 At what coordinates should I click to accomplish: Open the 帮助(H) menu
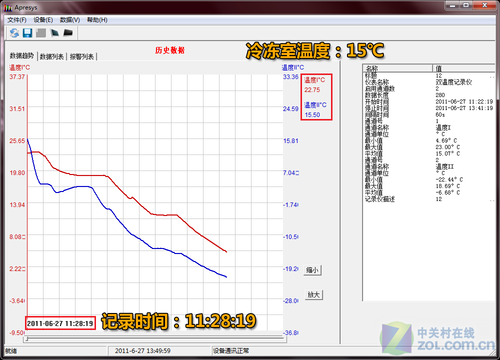coord(97,20)
